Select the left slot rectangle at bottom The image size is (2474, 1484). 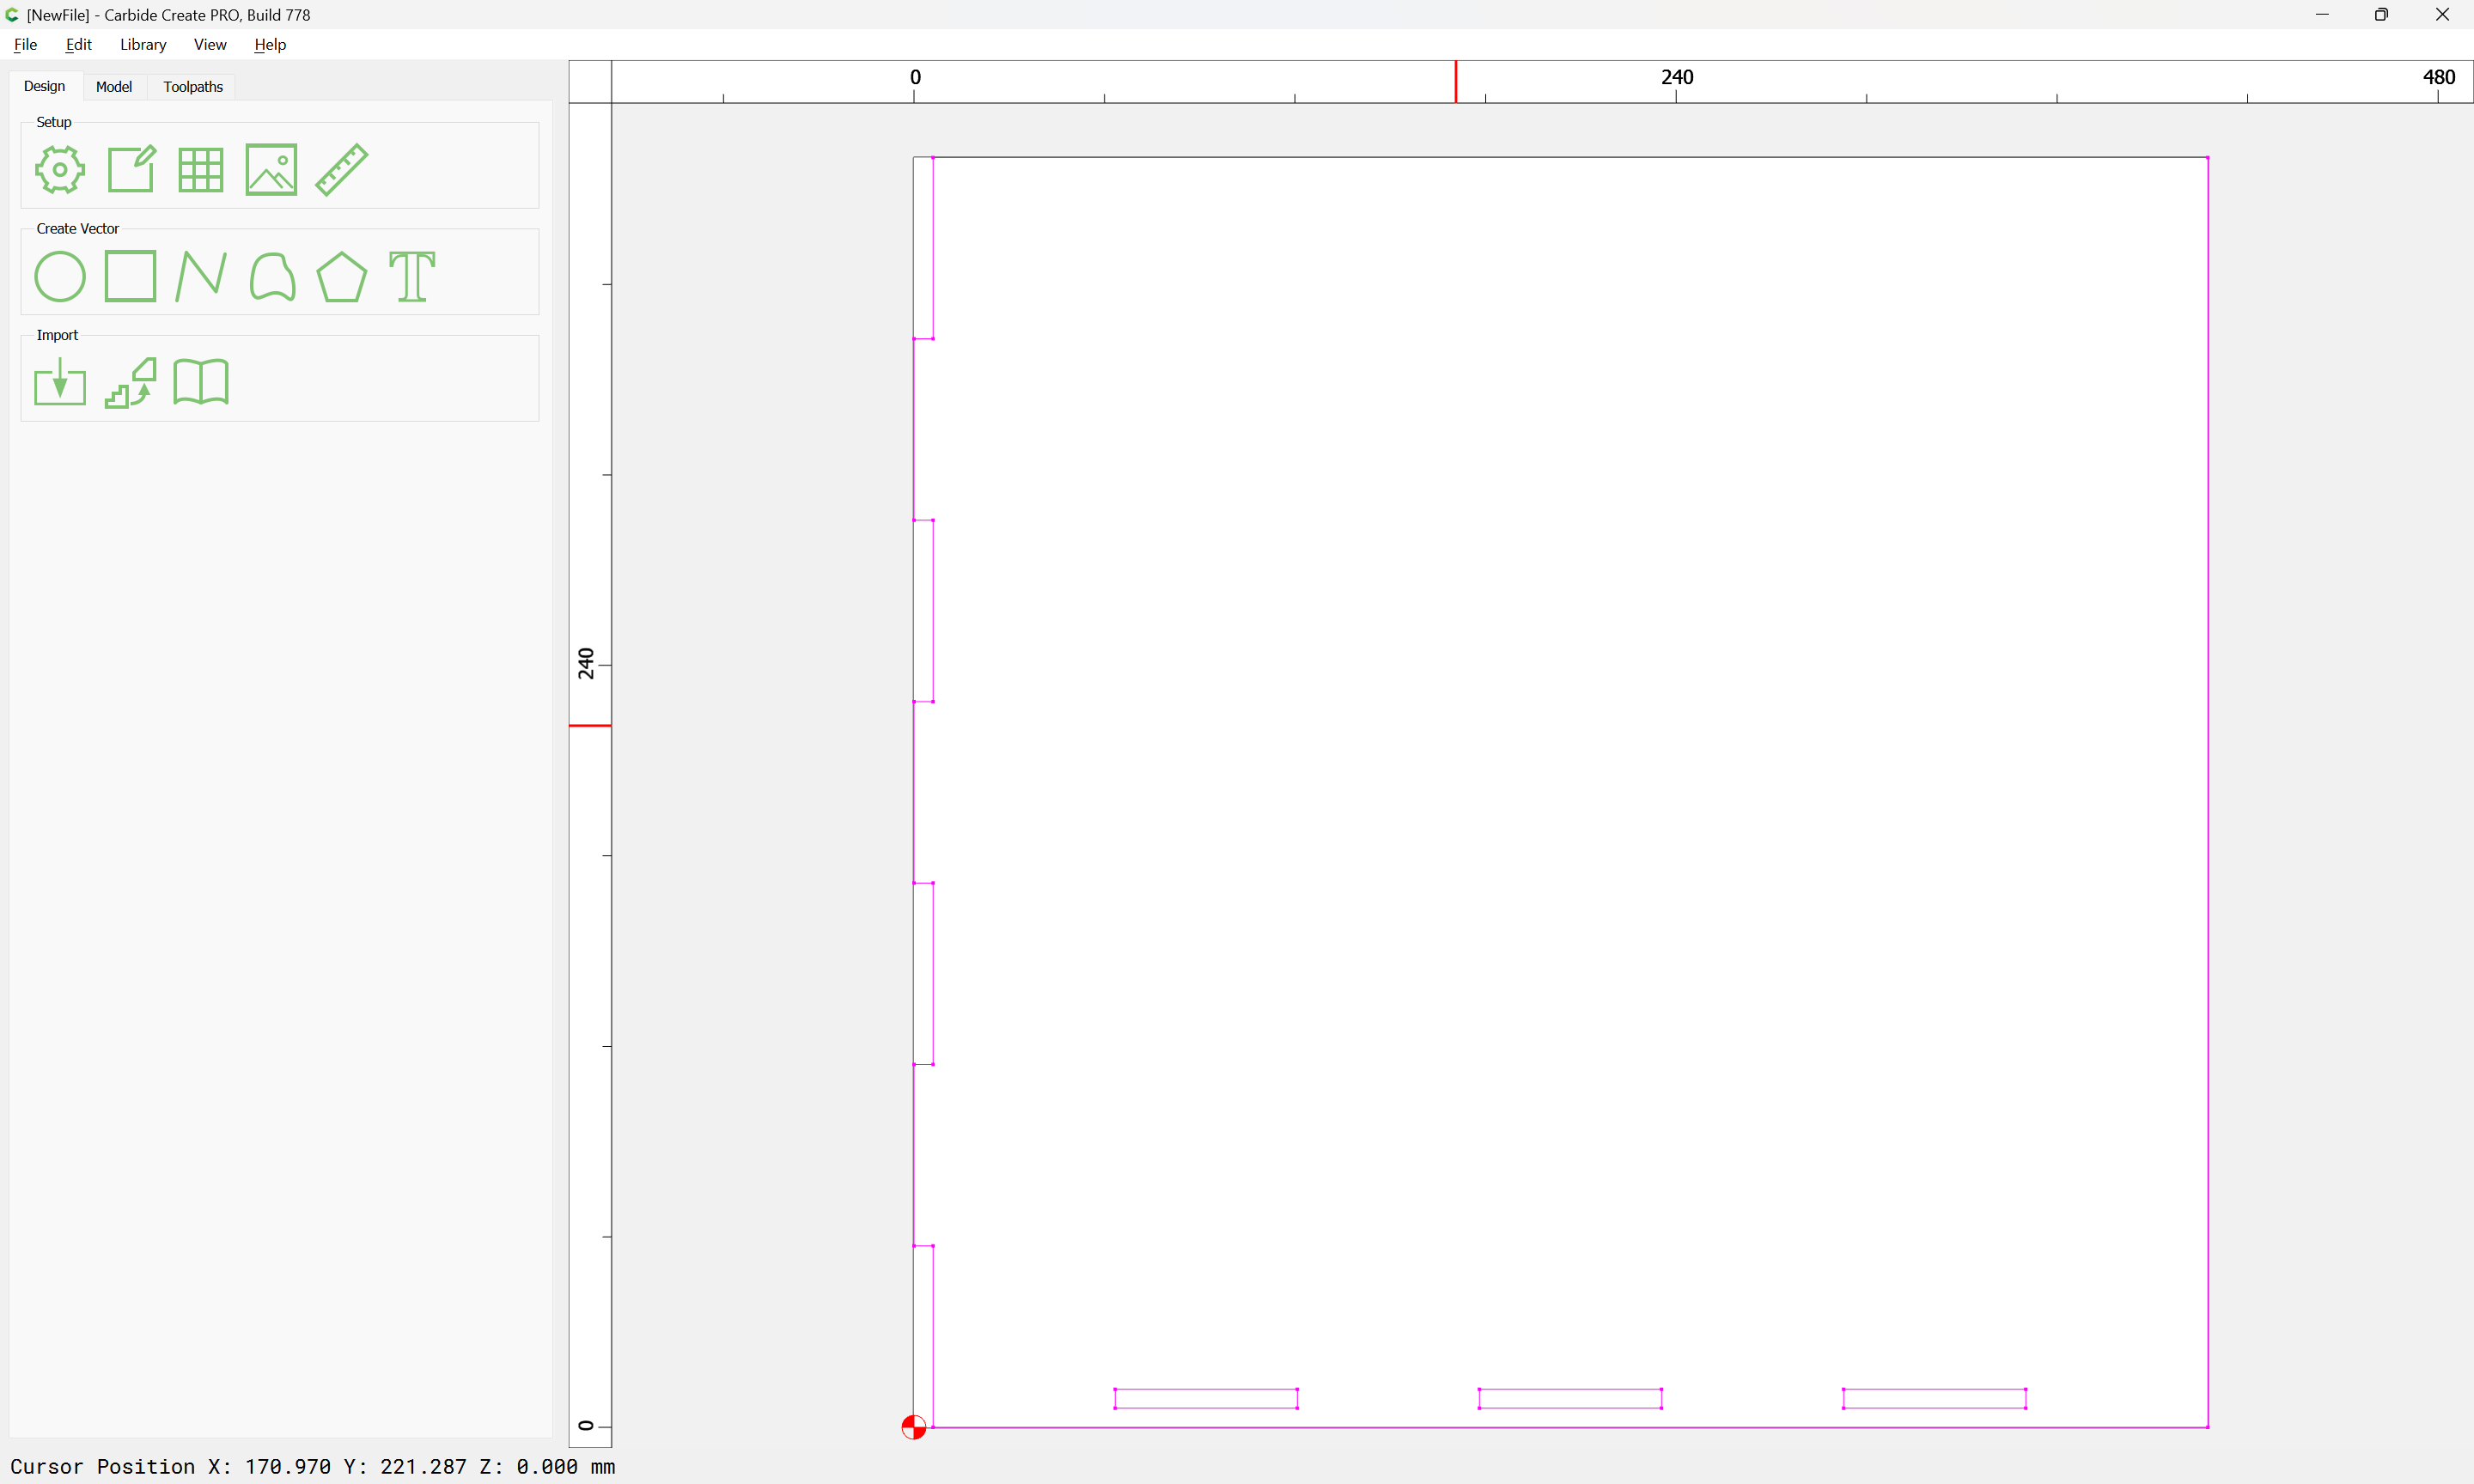1206,1398
